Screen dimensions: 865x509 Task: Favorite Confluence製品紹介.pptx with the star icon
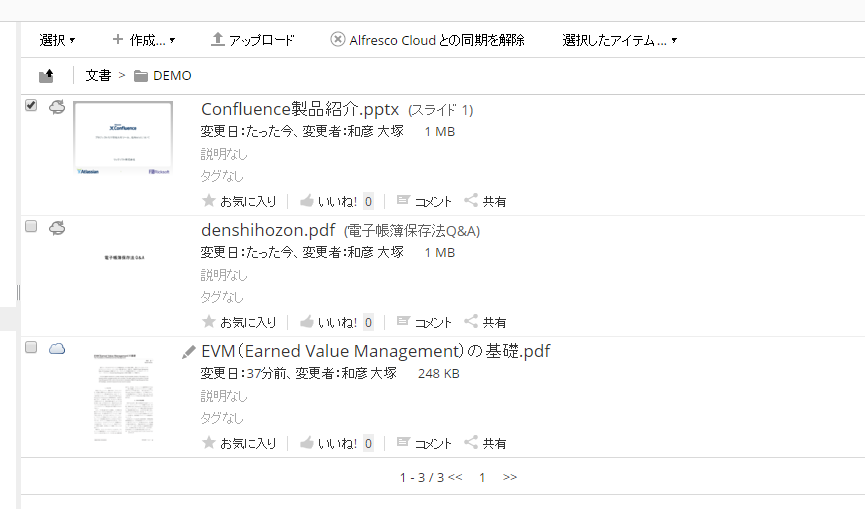208,201
